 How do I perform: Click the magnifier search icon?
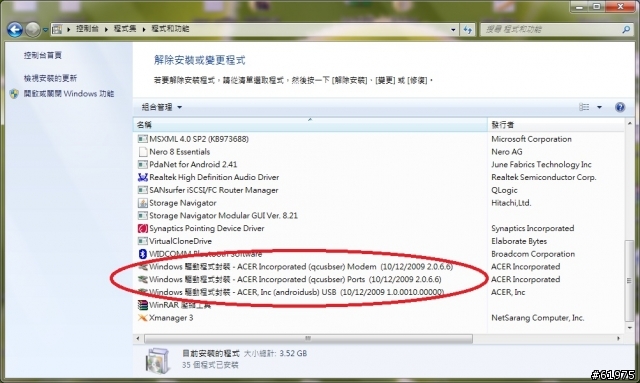pos(626,29)
